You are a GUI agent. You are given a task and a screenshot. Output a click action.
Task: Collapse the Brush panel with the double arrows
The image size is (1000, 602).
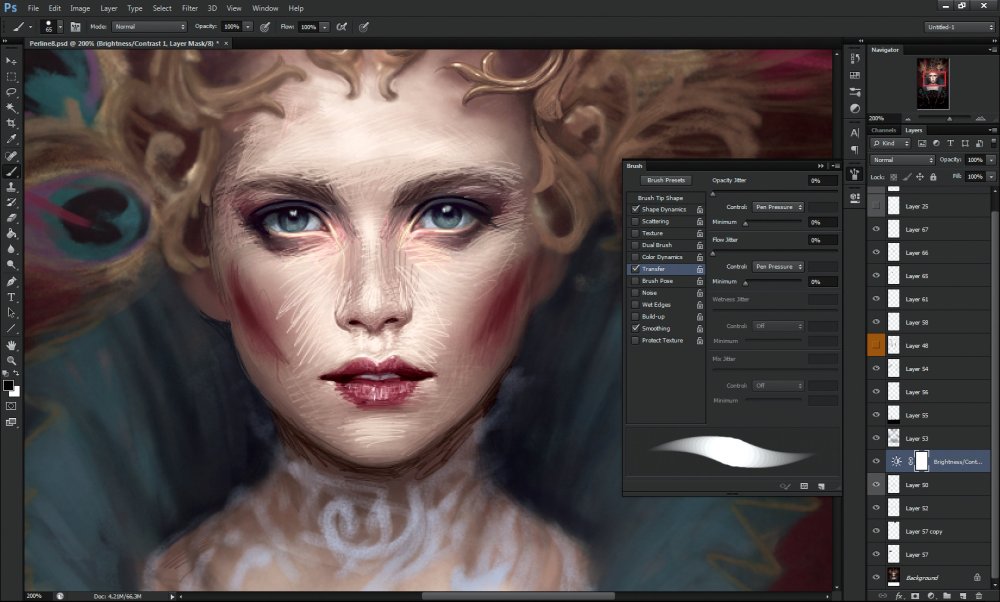pyautogui.click(x=821, y=166)
